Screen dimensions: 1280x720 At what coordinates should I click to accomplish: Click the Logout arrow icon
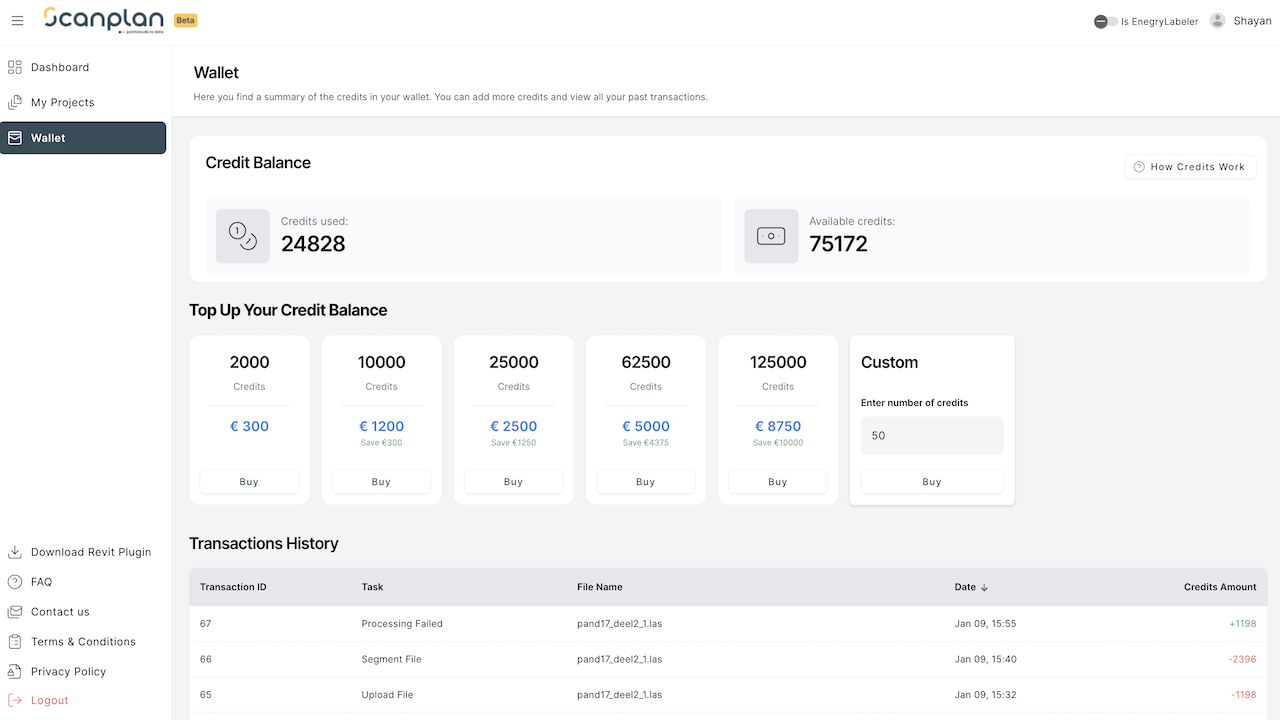coord(15,700)
